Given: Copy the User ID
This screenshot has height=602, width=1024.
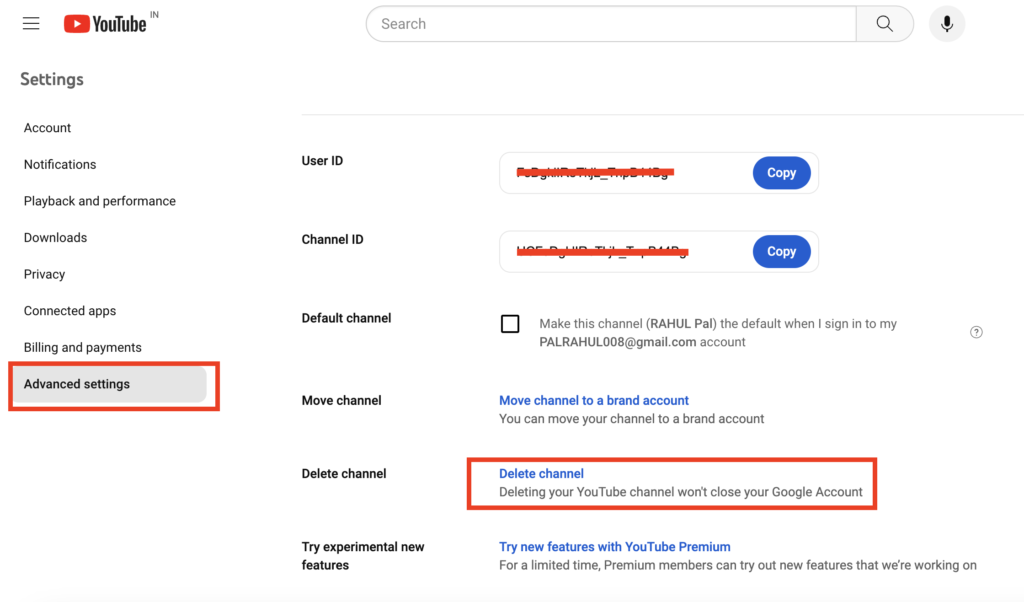Looking at the screenshot, I should [x=781, y=172].
